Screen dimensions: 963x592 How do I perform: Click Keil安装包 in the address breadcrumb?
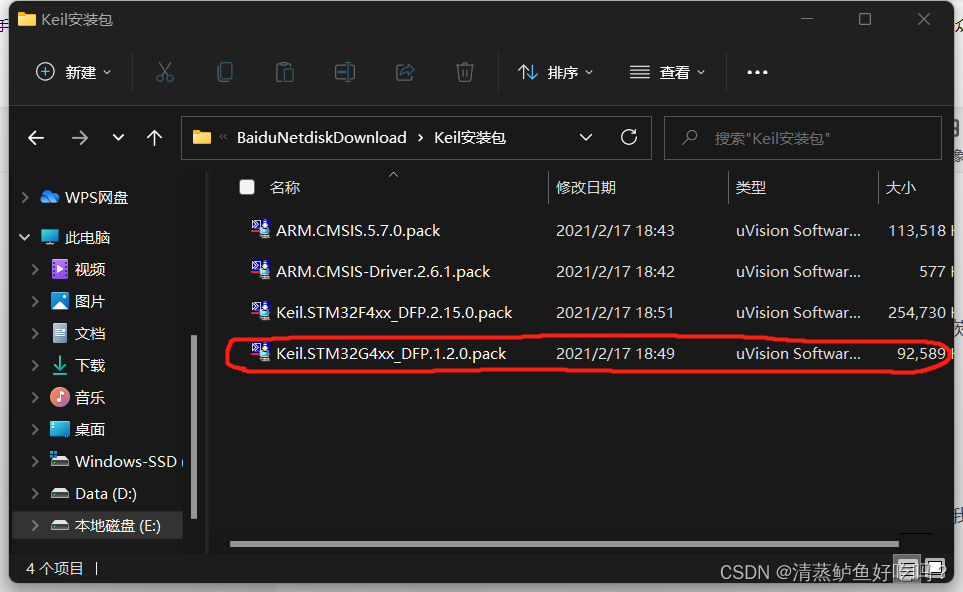(x=470, y=138)
